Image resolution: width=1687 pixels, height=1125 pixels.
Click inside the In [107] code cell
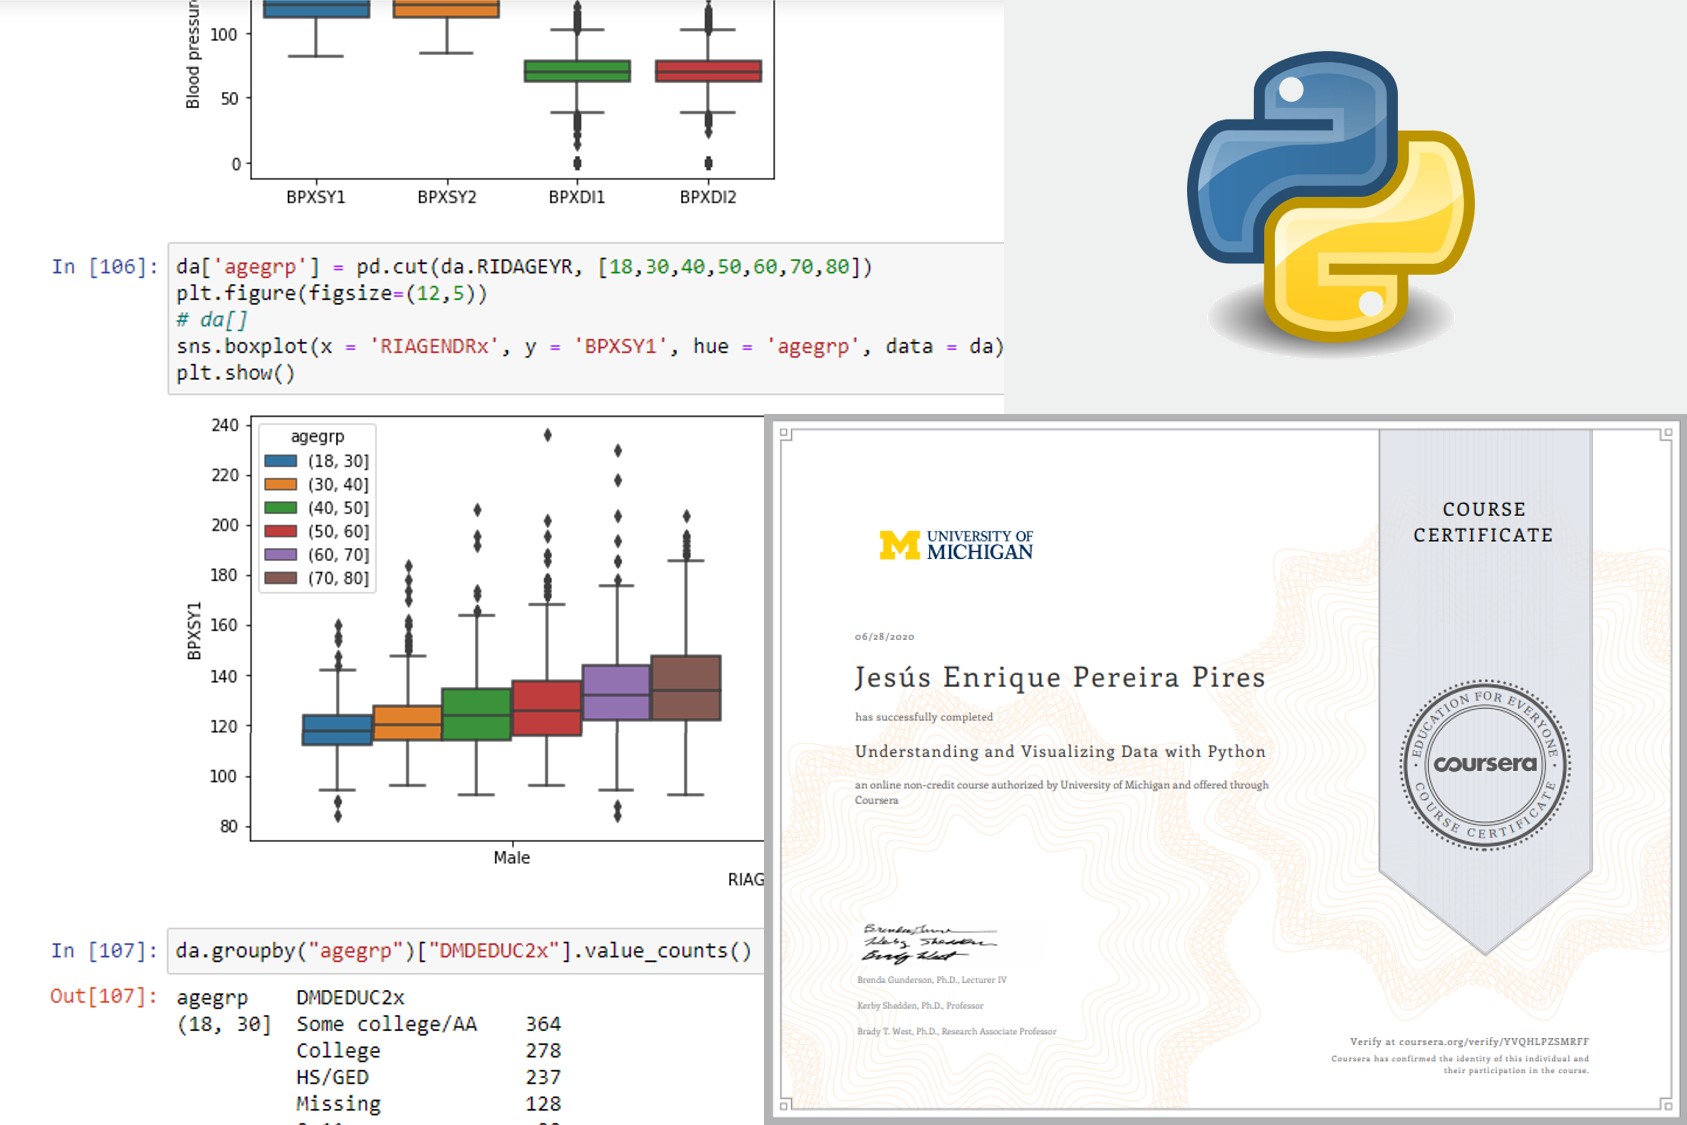click(x=466, y=951)
